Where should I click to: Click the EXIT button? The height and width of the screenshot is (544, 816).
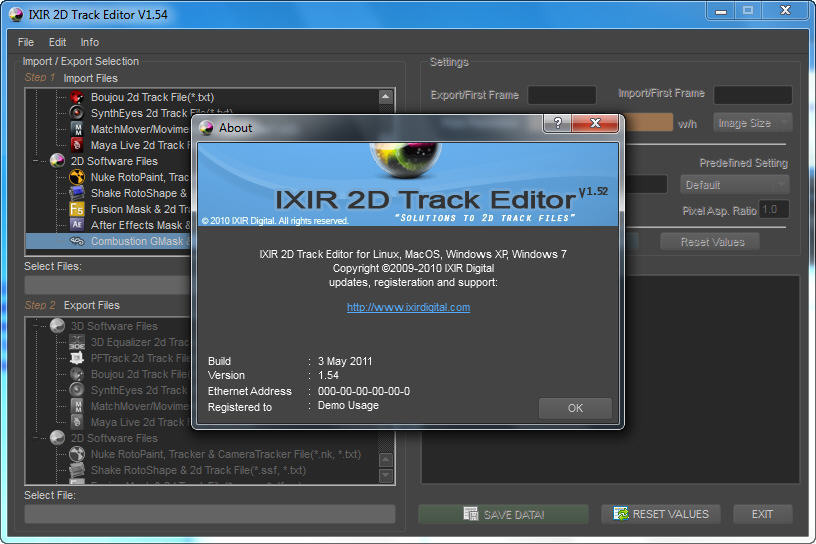pos(762,514)
